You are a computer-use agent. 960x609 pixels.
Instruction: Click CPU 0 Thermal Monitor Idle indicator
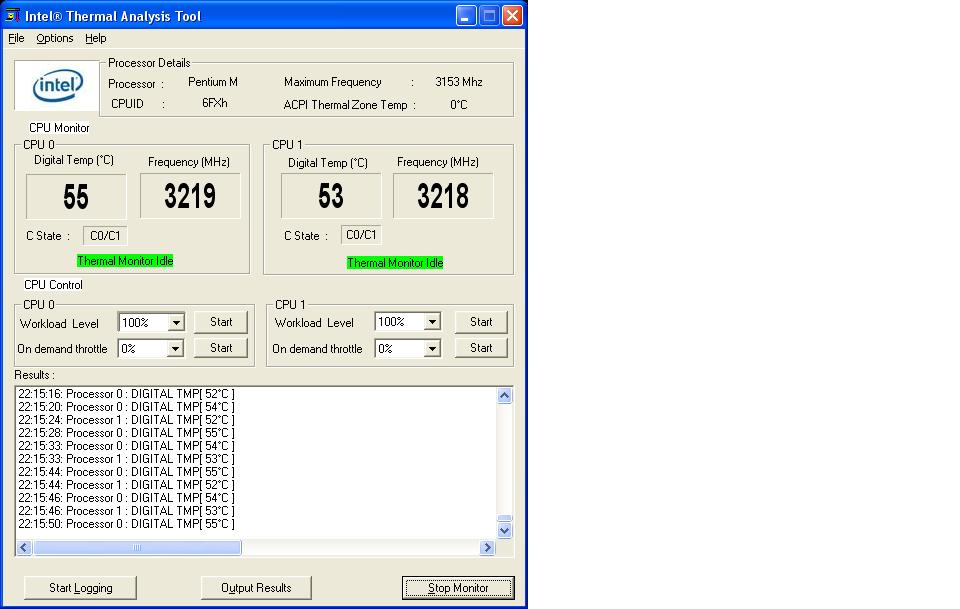point(125,261)
